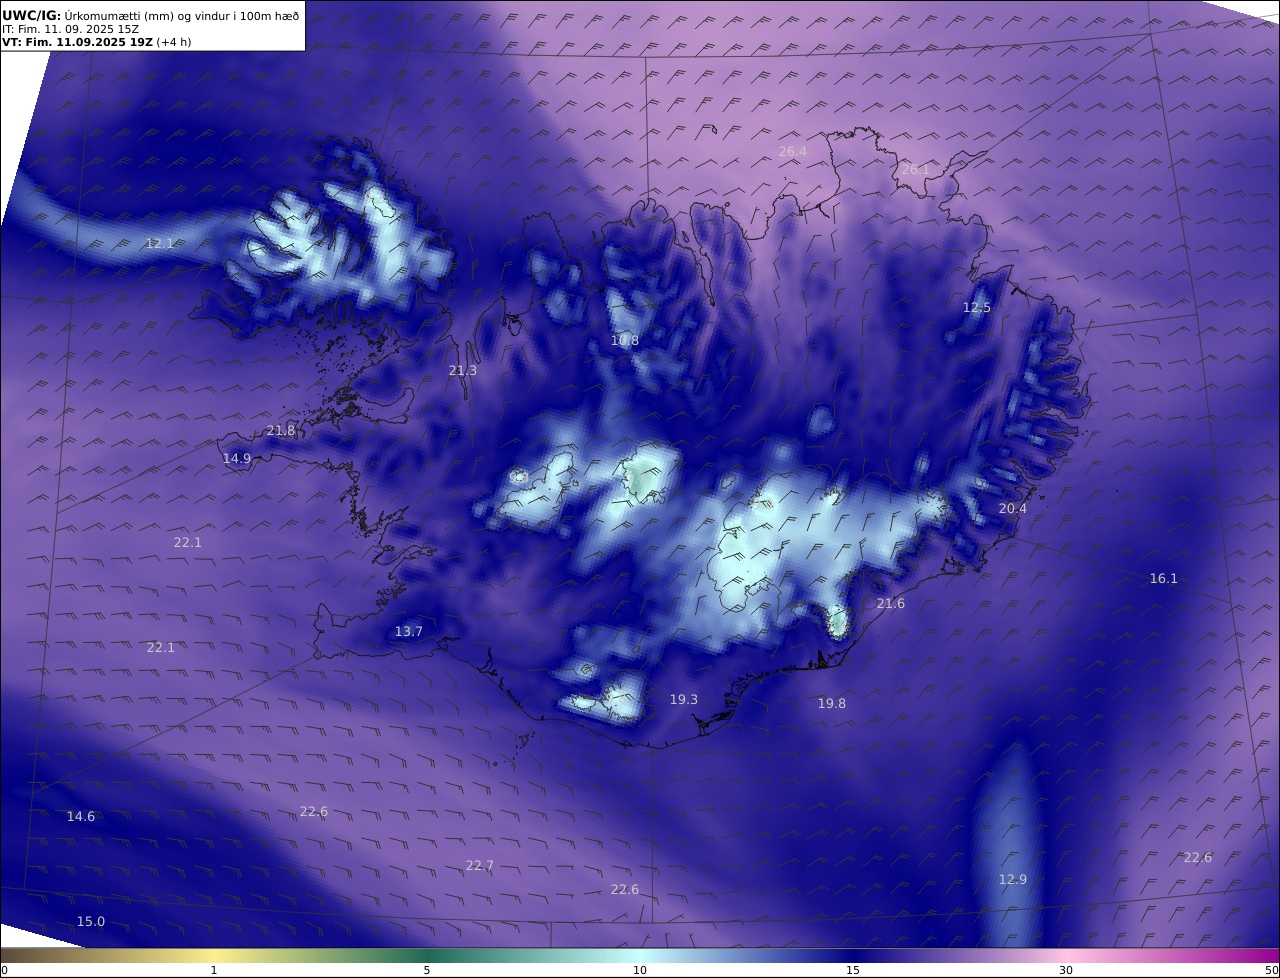Click the 12.5 value label

click(x=976, y=308)
